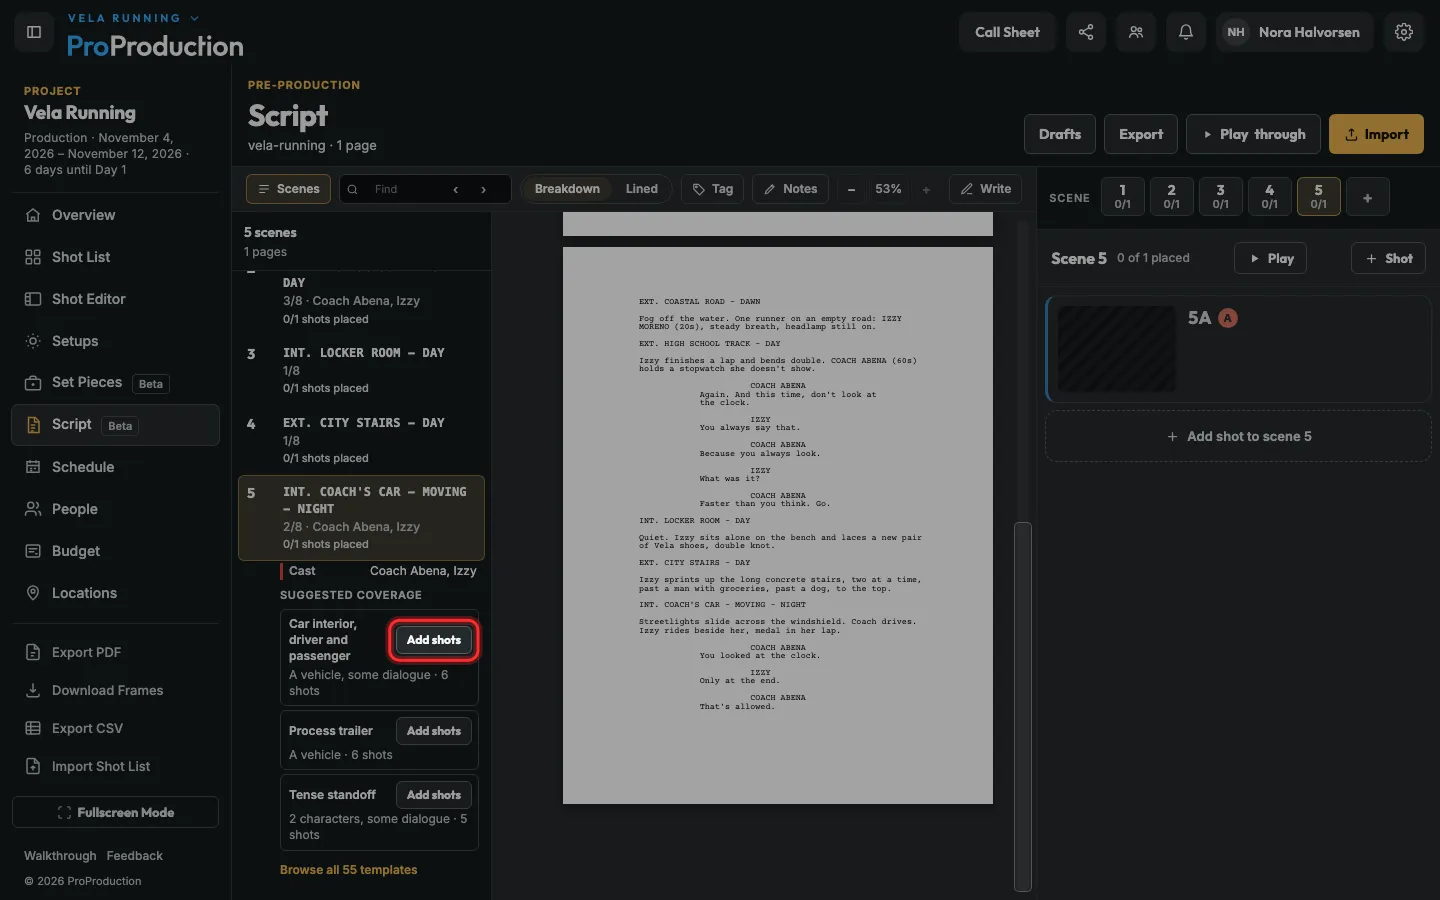Open the settings gear icon
Screen dimensions: 1440x900
pyautogui.click(x=1404, y=32)
